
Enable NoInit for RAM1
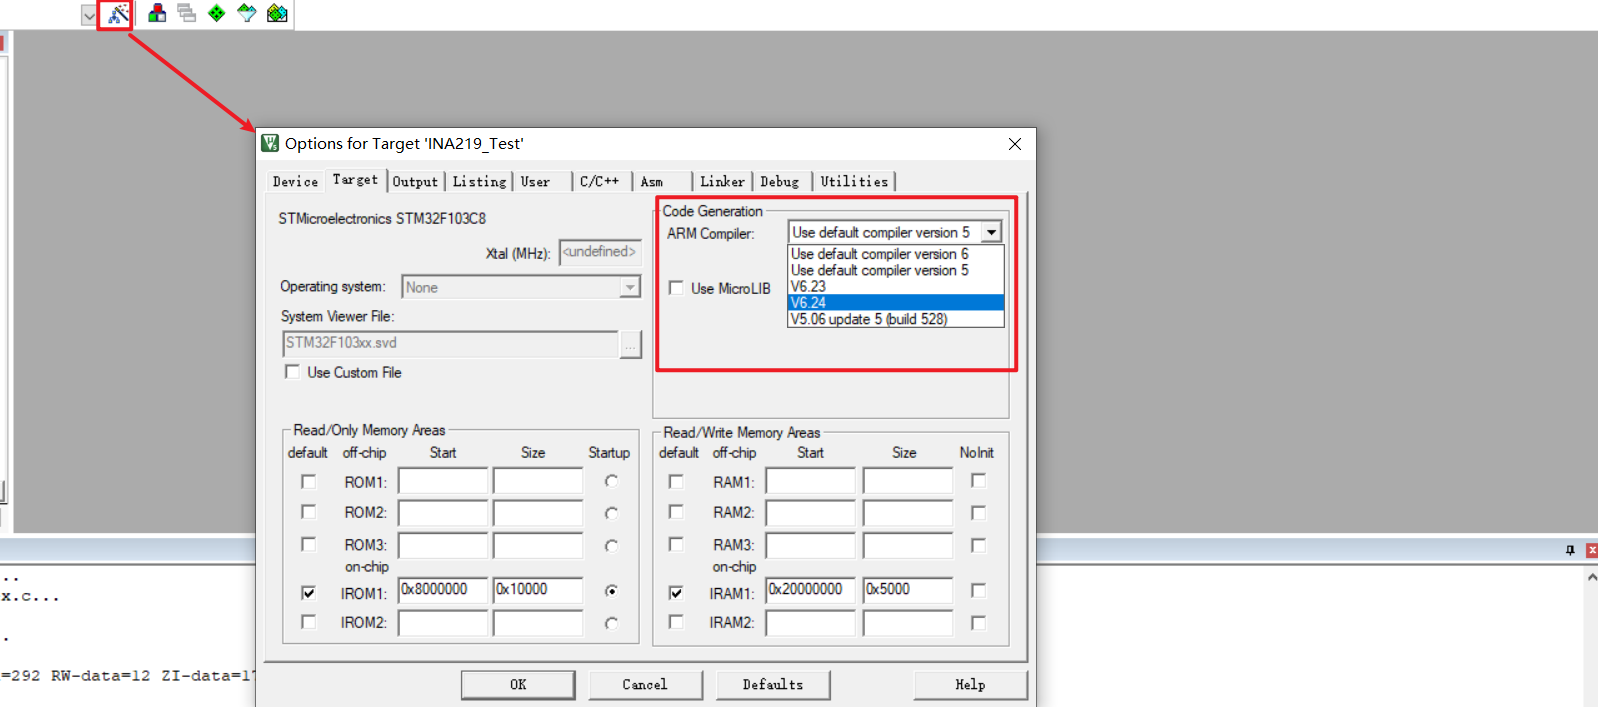tap(978, 481)
